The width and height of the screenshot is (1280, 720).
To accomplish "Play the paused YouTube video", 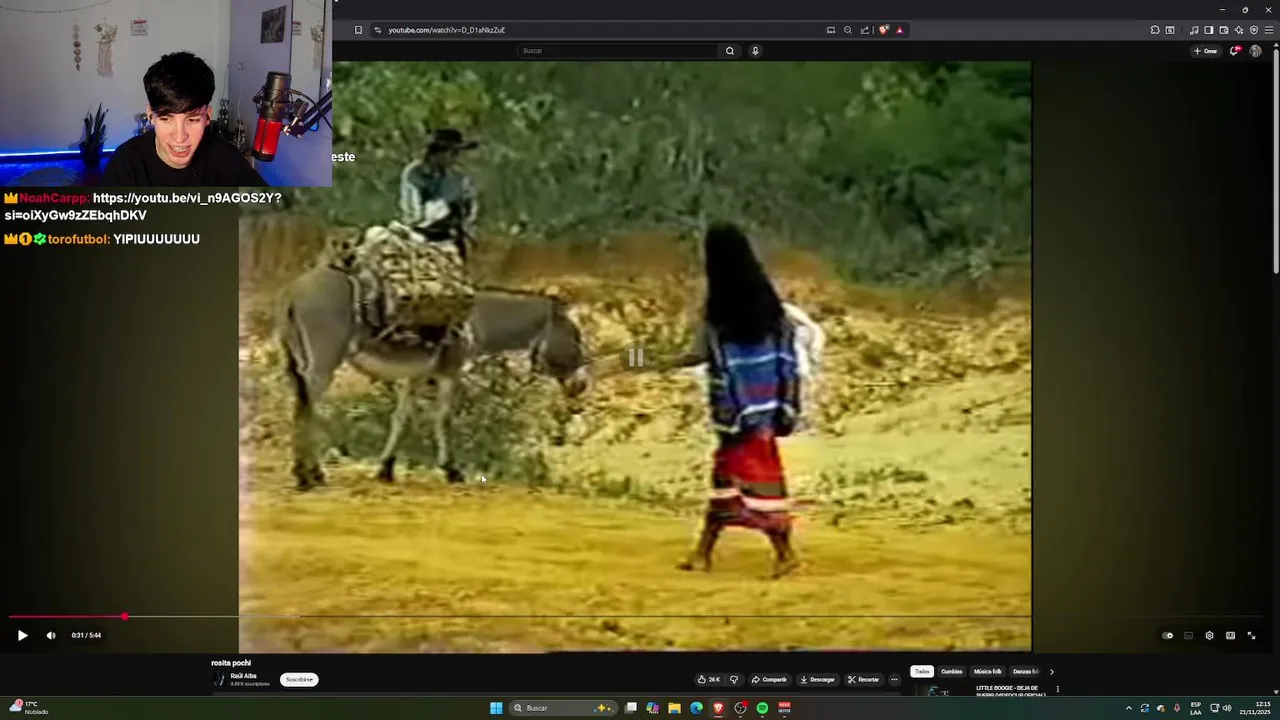I will tap(22, 635).
